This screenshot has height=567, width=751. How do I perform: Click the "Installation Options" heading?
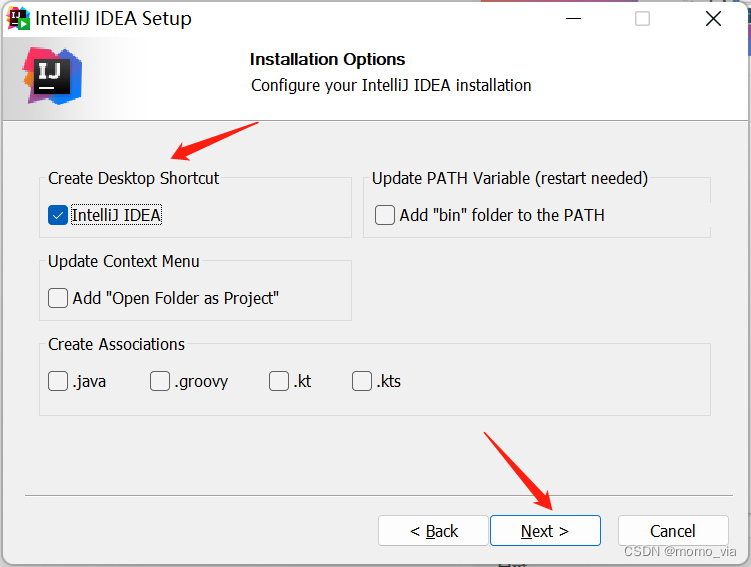coord(327,59)
